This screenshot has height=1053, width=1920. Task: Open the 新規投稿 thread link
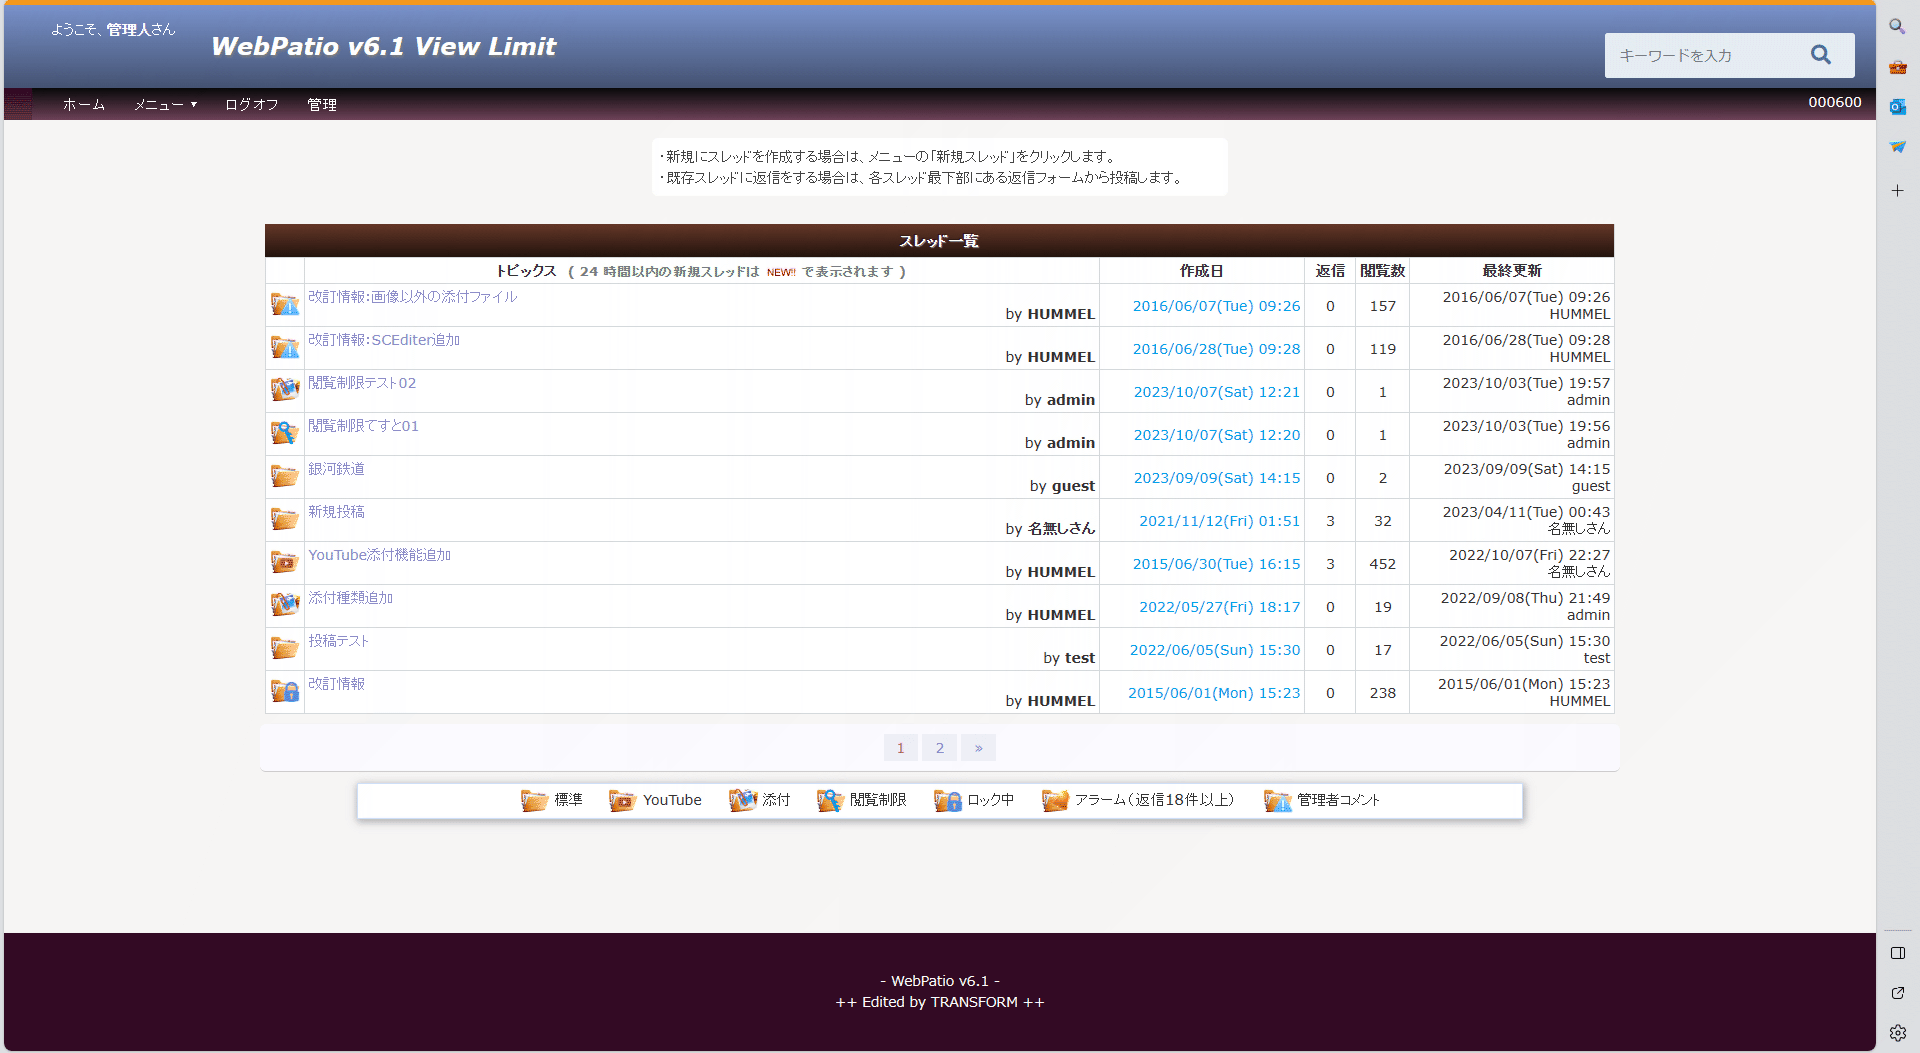(336, 512)
